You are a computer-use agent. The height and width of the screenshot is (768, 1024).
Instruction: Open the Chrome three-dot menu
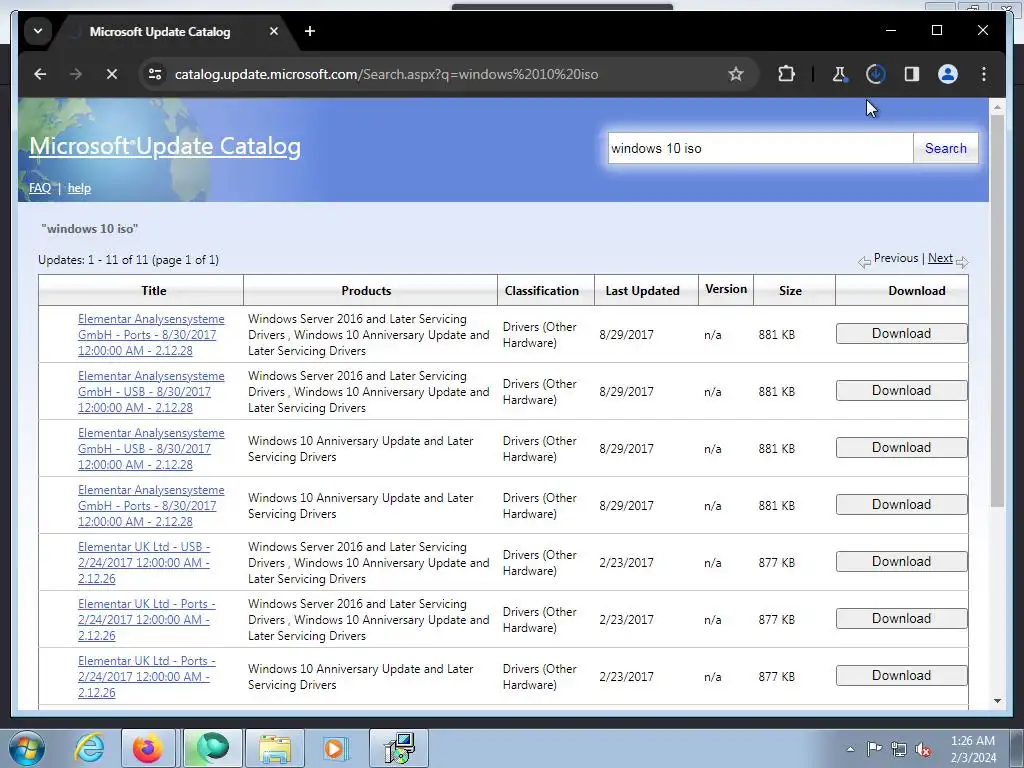point(984,74)
